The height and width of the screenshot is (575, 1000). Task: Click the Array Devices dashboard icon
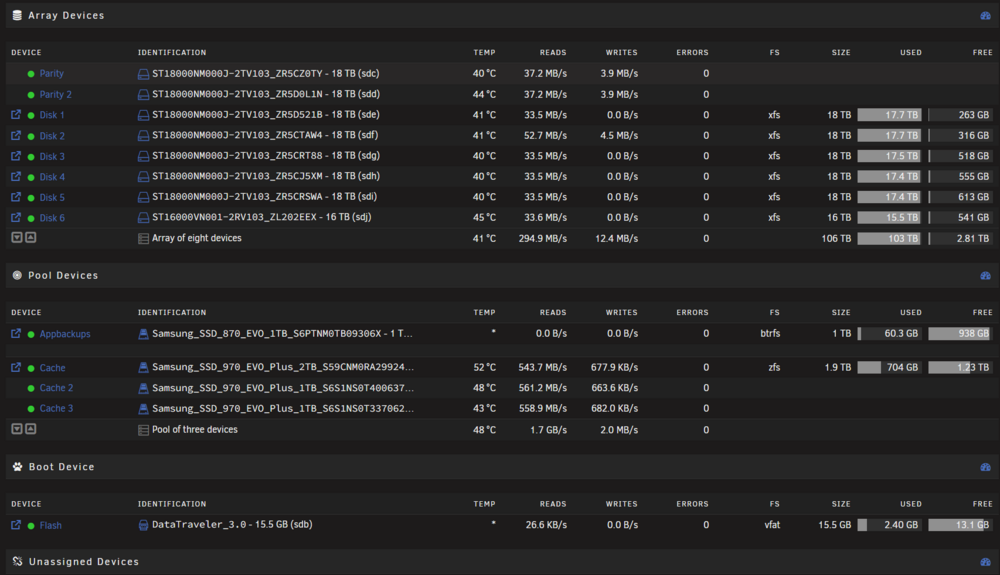985,15
